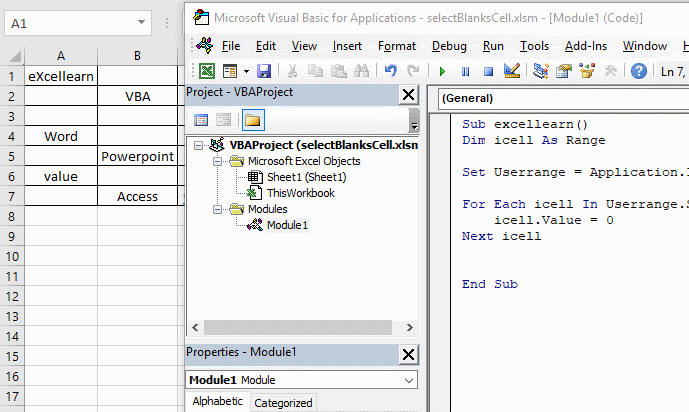
Task: Toggle Design Mode icon
Action: 512,71
